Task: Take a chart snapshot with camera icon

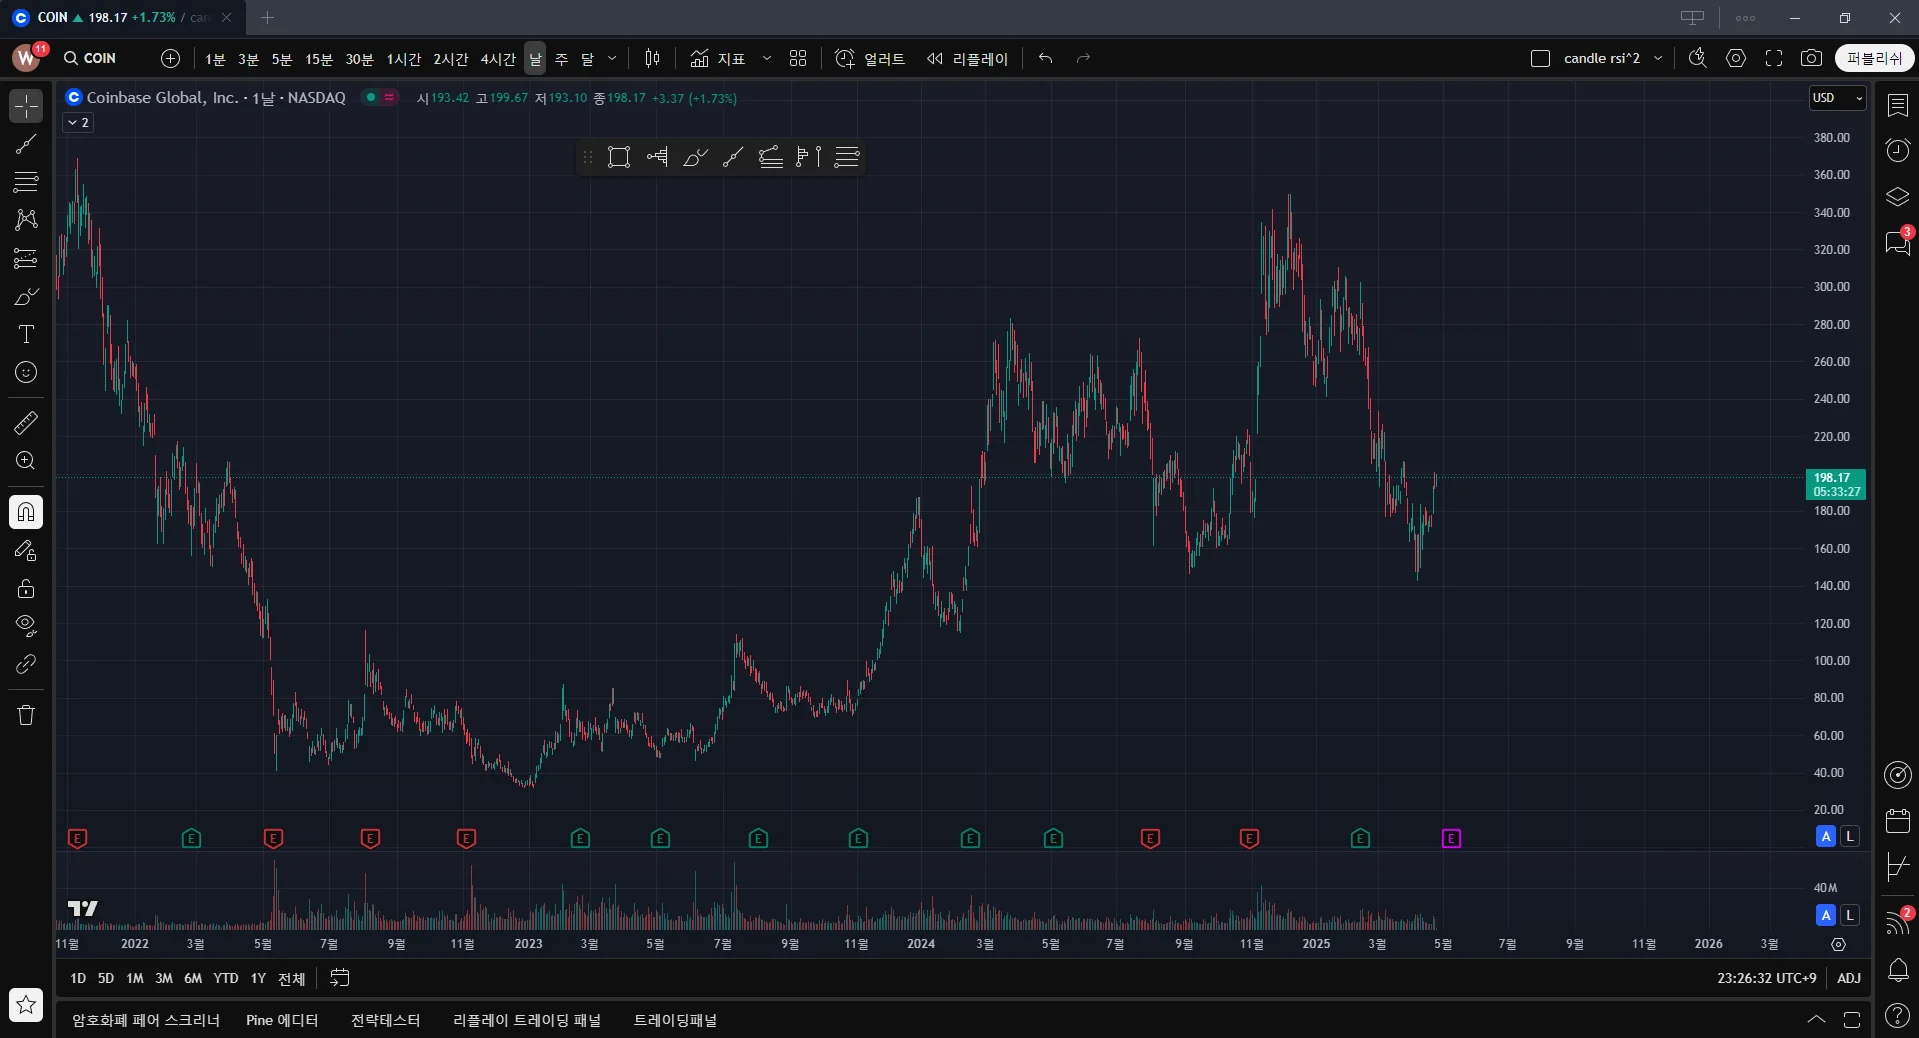Action: pyautogui.click(x=1810, y=58)
